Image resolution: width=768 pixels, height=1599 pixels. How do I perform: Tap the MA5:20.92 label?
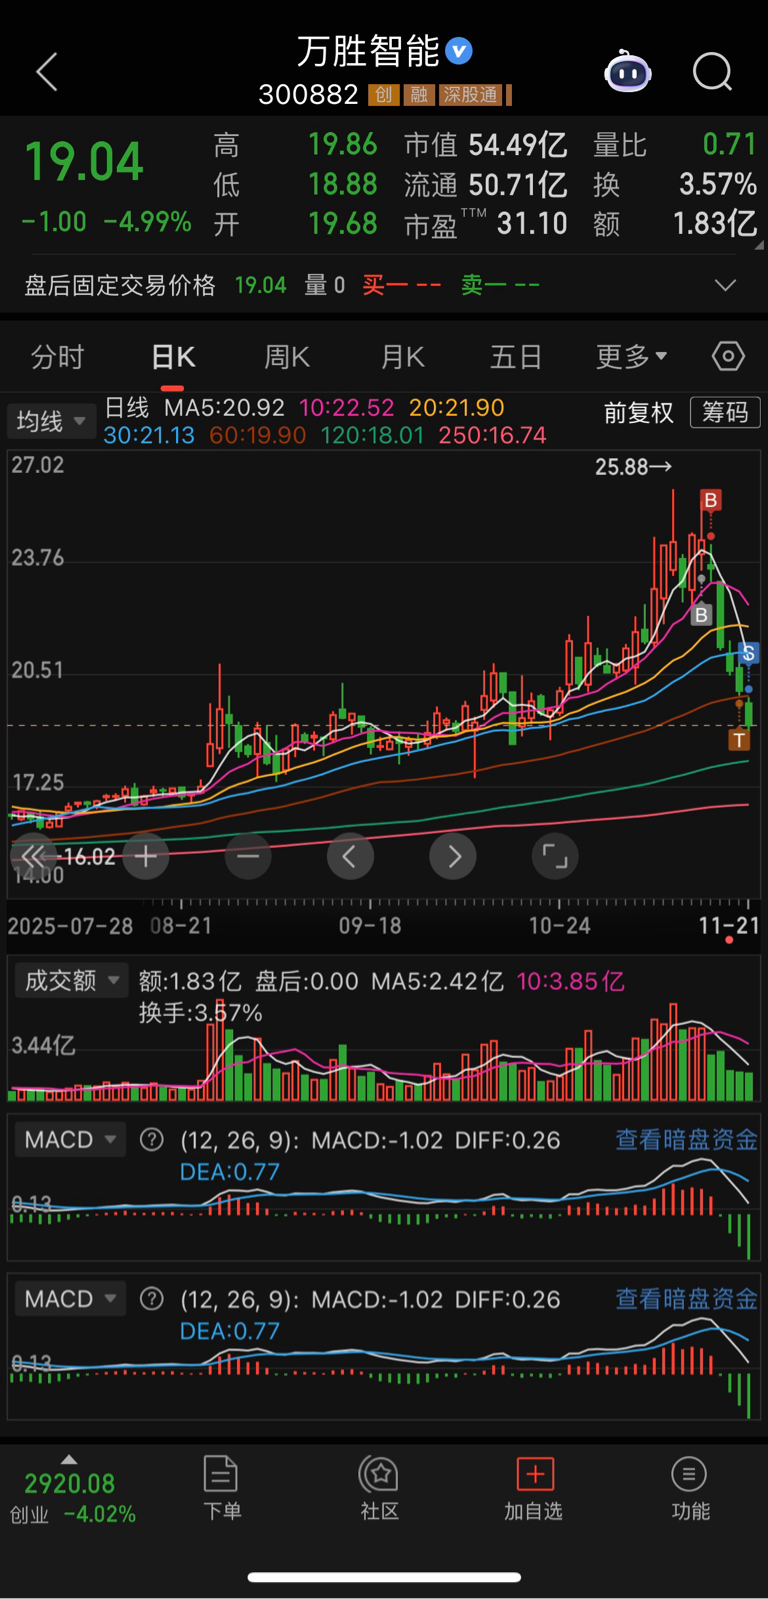224,408
